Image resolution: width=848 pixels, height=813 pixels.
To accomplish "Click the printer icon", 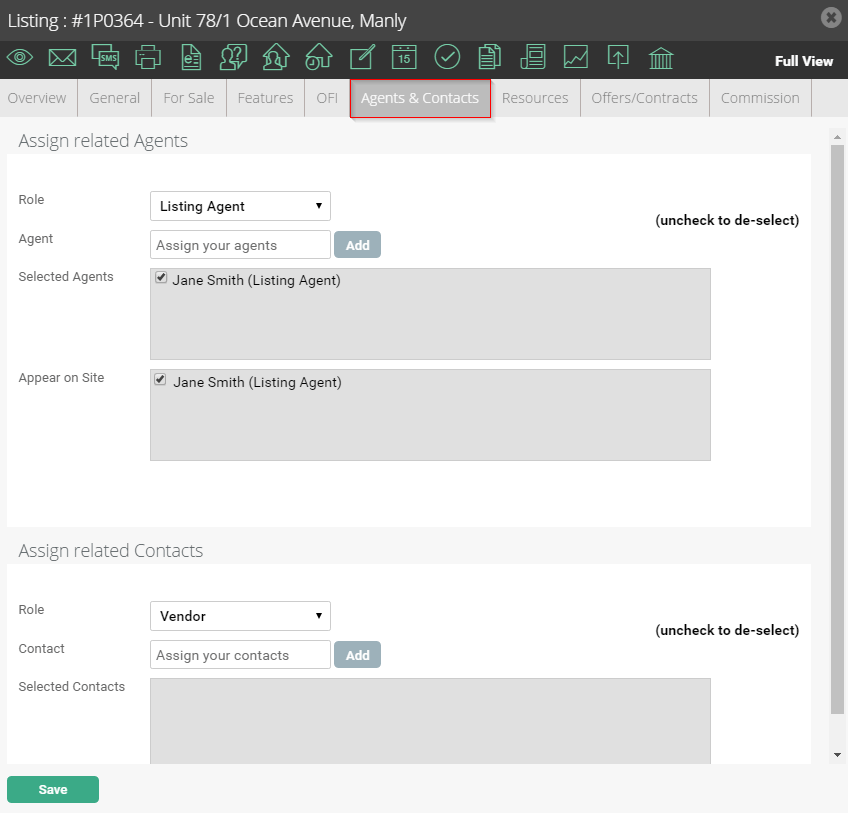I will [148, 57].
